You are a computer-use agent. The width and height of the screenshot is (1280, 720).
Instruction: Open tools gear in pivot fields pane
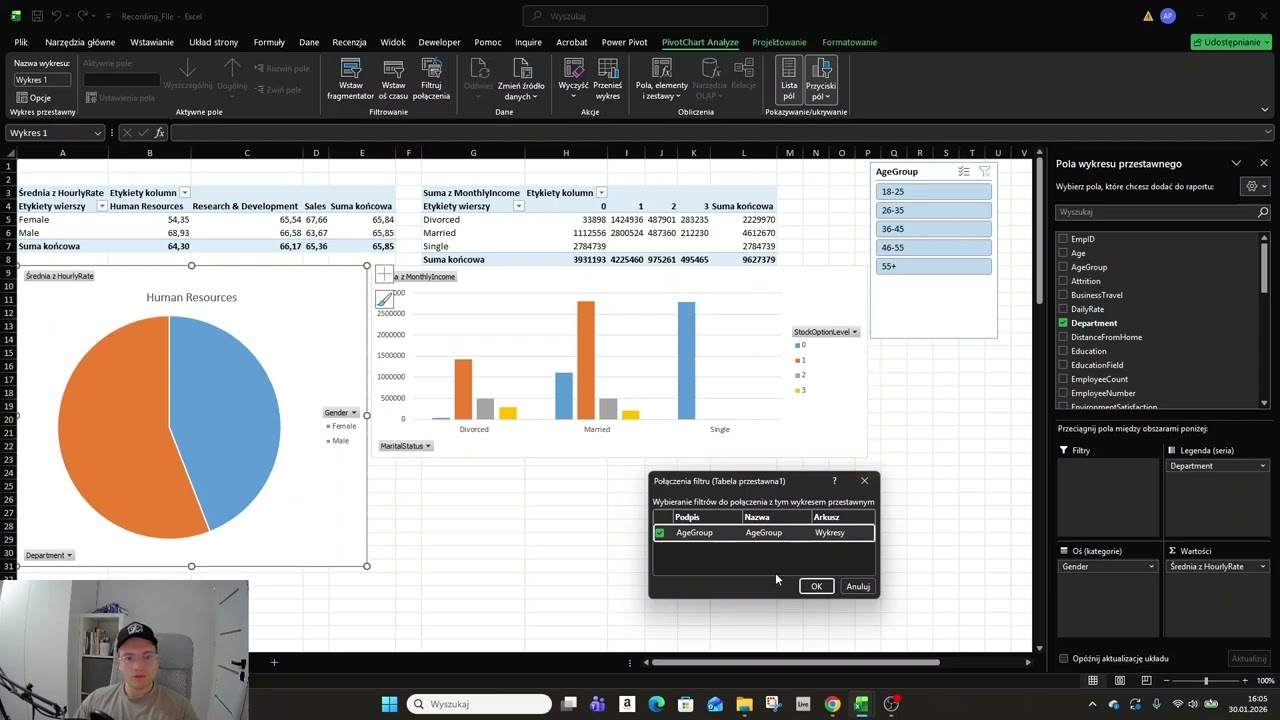(x=1254, y=186)
